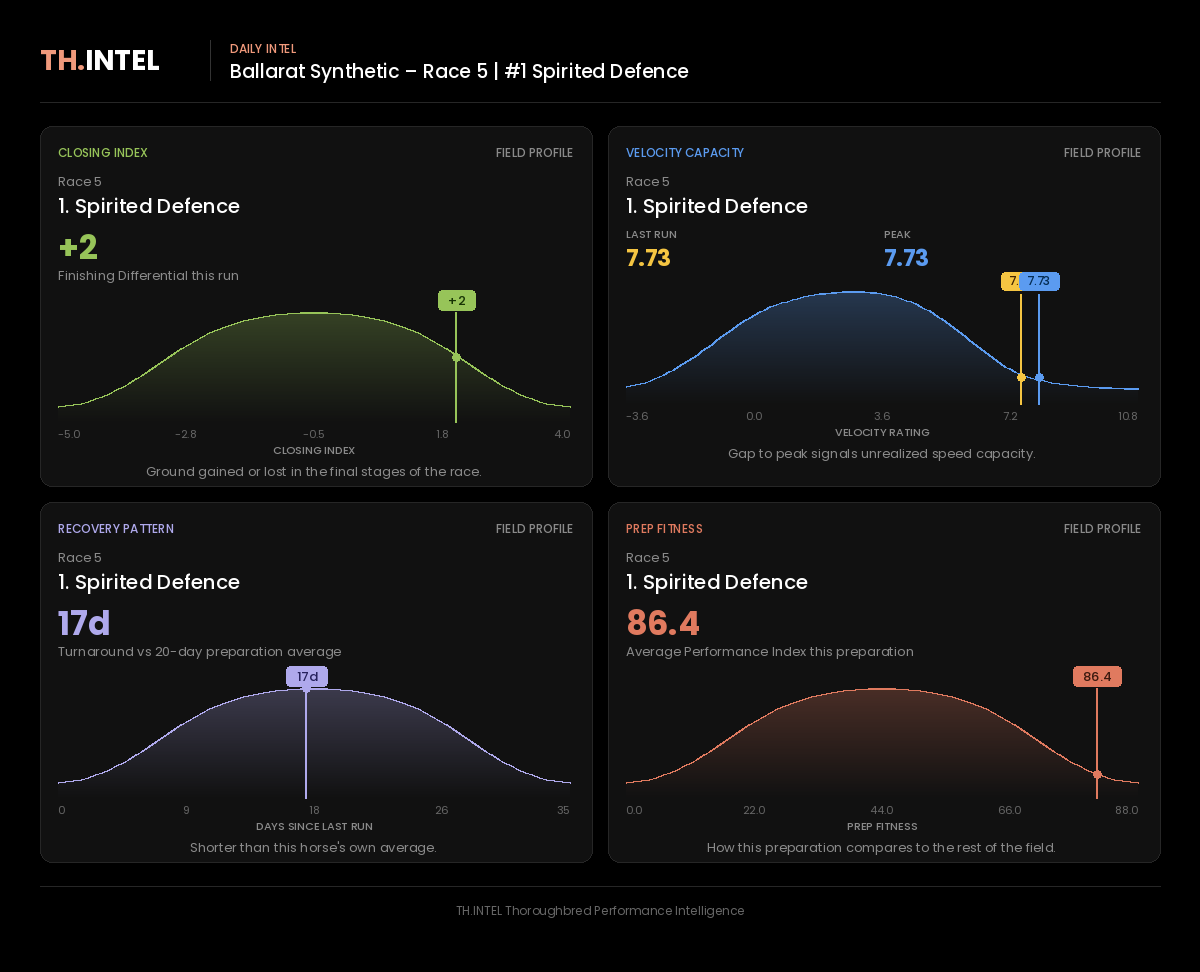Select Spirited Defence name in Prep Fitness card
The image size is (1200, 972).
coord(717,582)
